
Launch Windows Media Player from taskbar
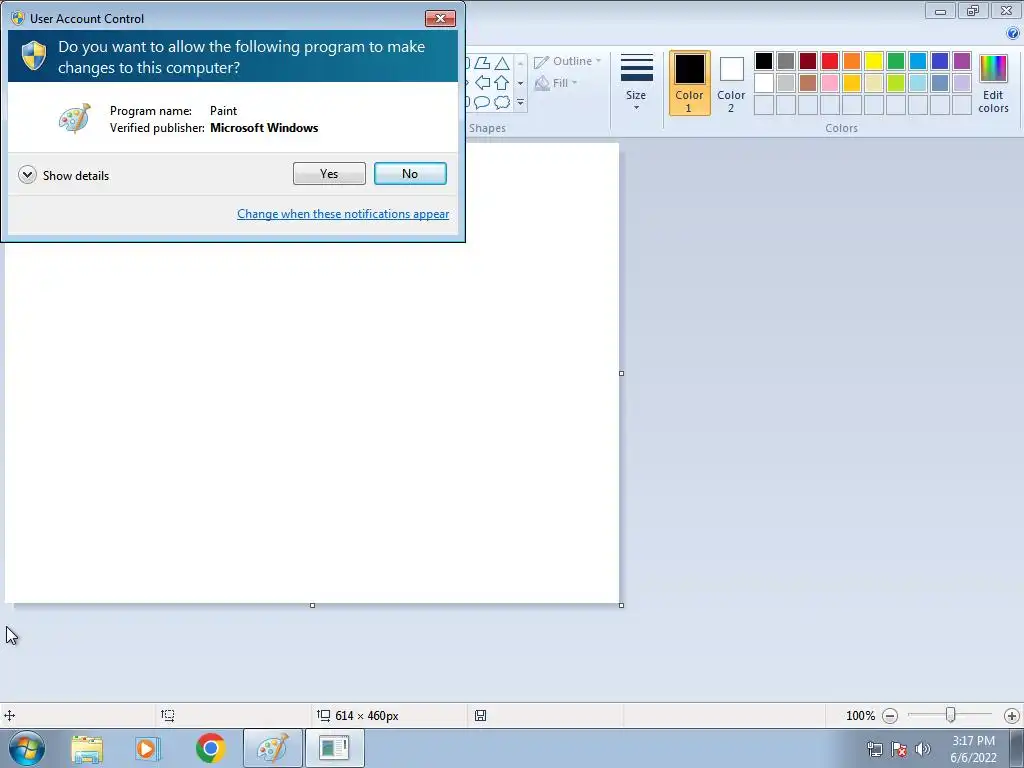tap(148, 748)
